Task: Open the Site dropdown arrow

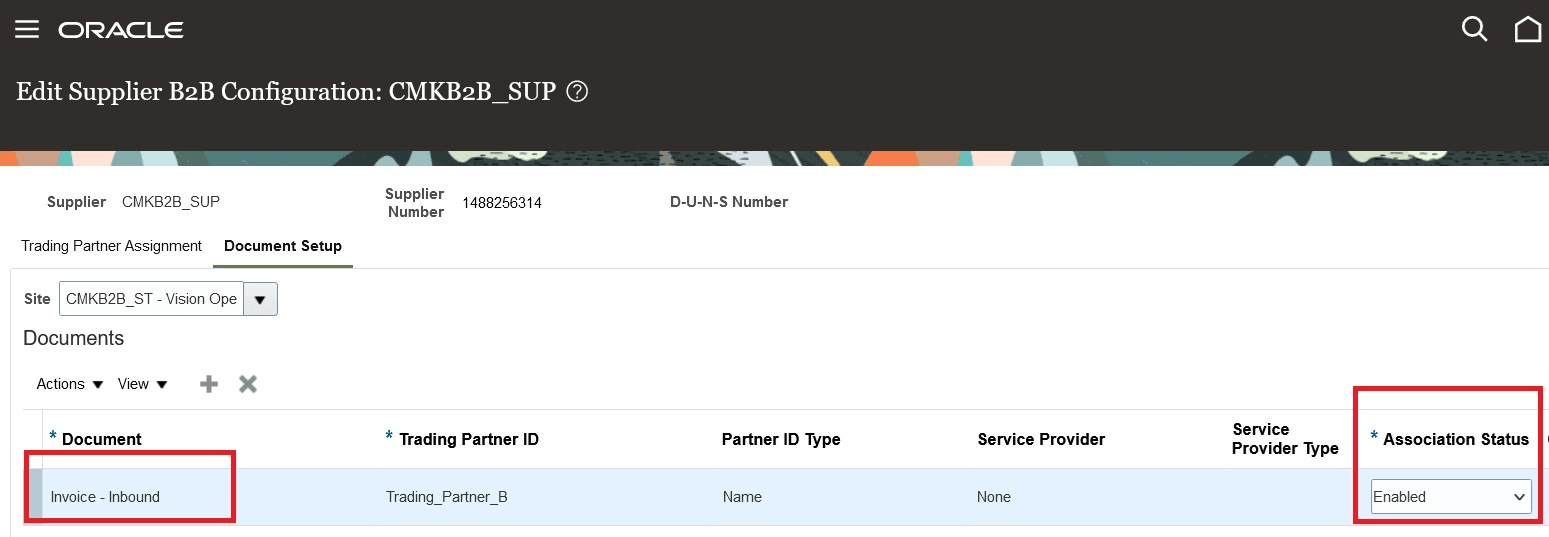Action: click(x=261, y=299)
